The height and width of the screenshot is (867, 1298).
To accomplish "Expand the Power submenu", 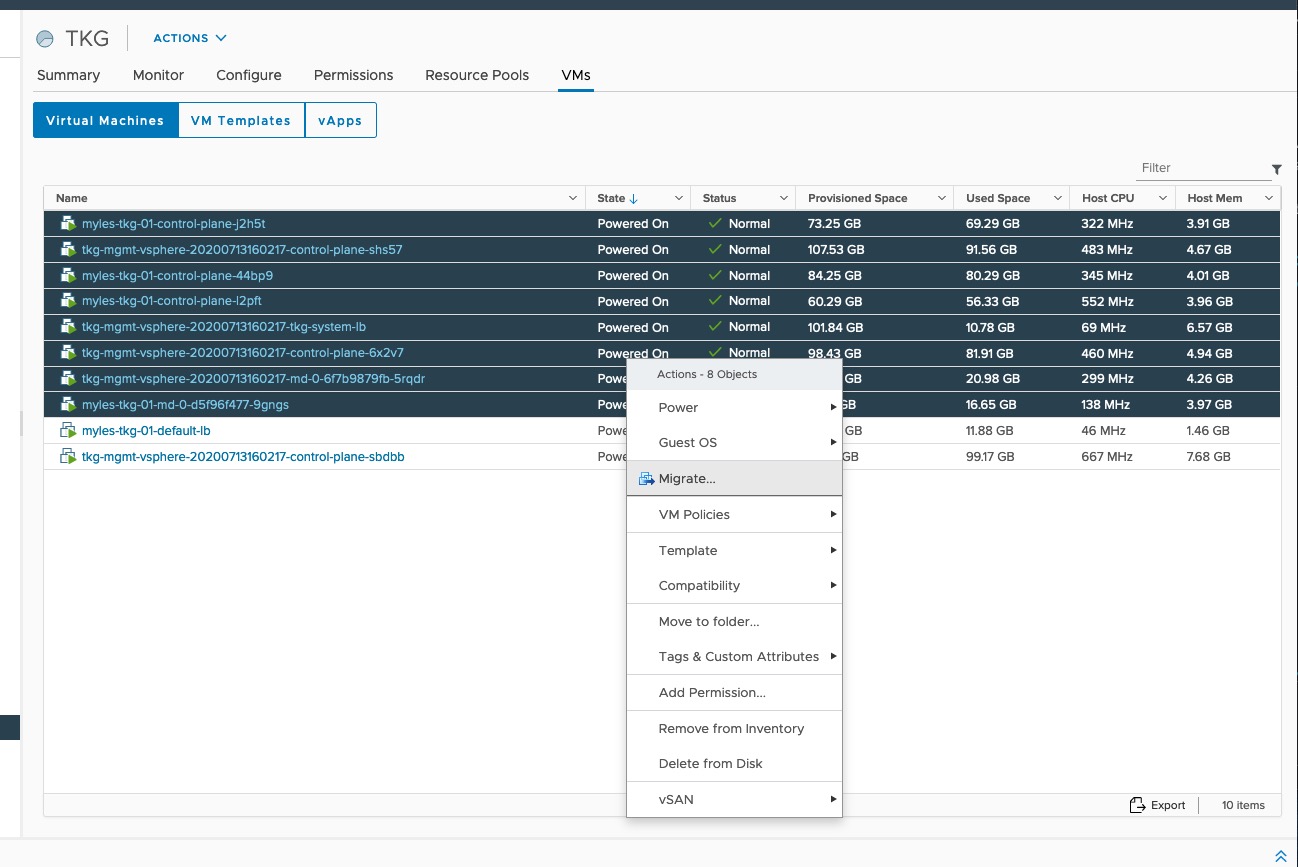I will point(734,408).
